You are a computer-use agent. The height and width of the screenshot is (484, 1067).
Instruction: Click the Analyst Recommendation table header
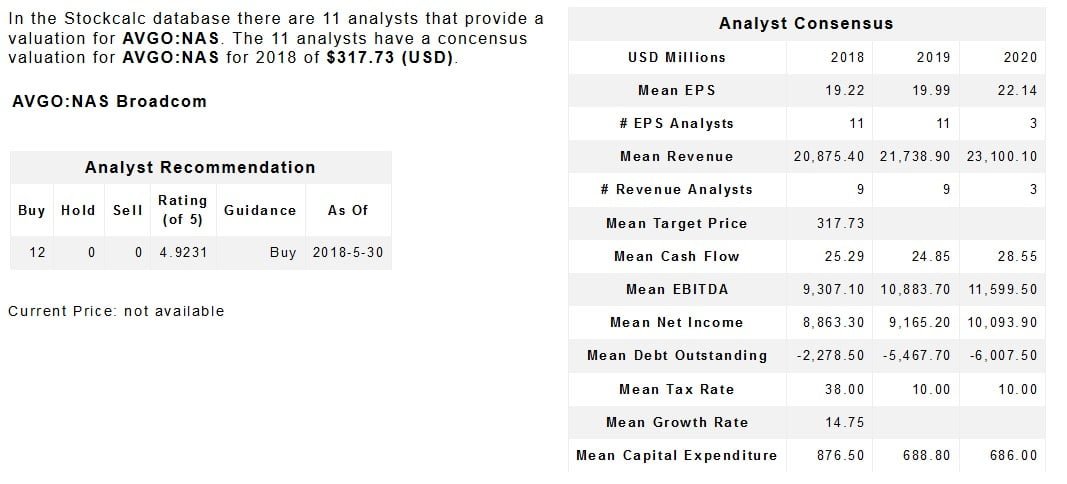pyautogui.click(x=200, y=167)
